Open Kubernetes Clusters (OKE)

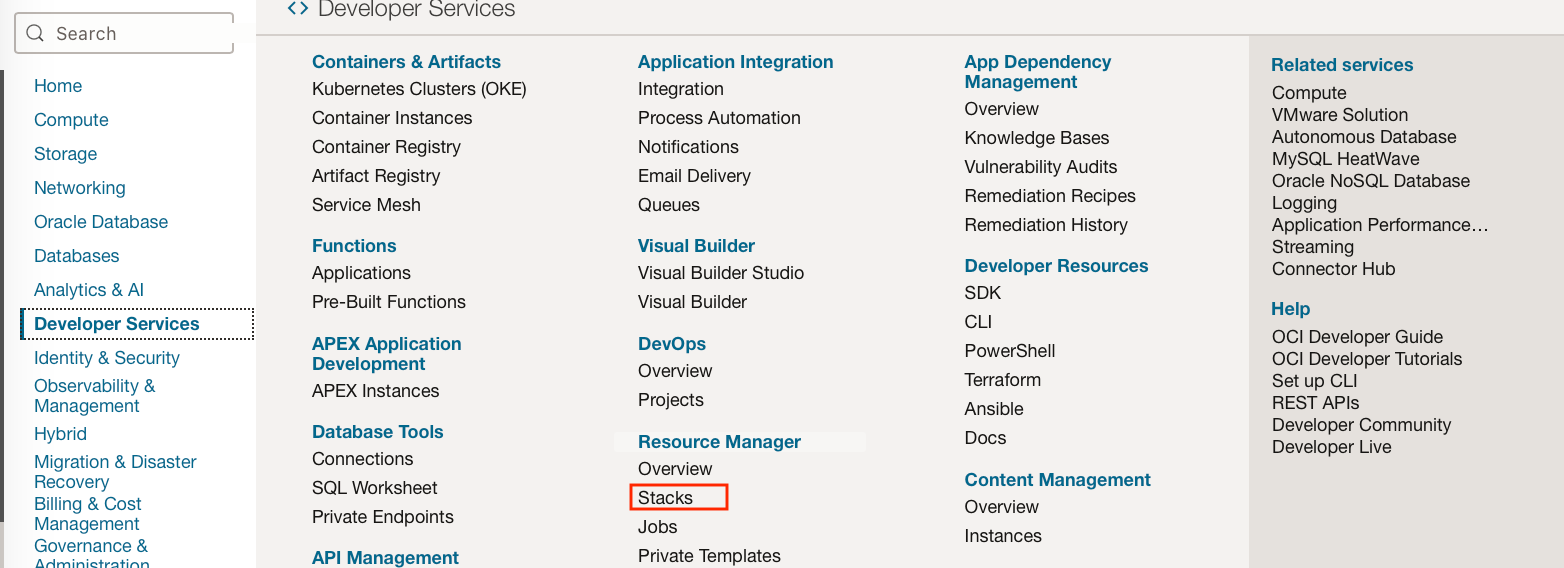click(x=419, y=89)
